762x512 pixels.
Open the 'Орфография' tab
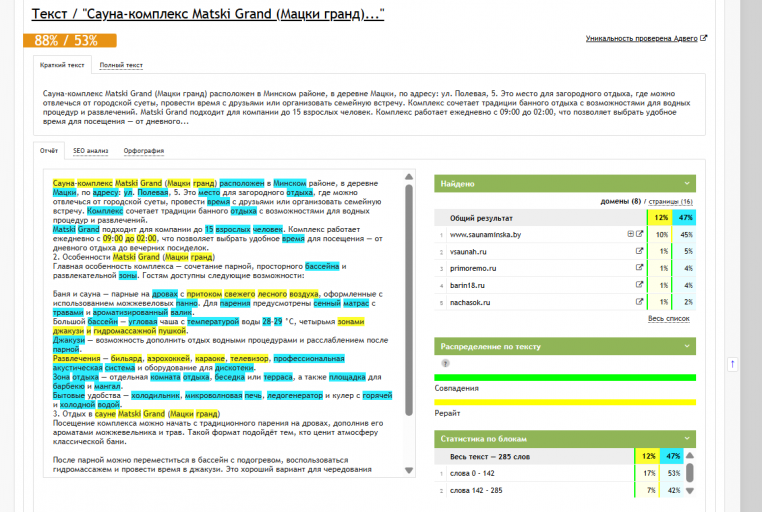(x=143, y=151)
